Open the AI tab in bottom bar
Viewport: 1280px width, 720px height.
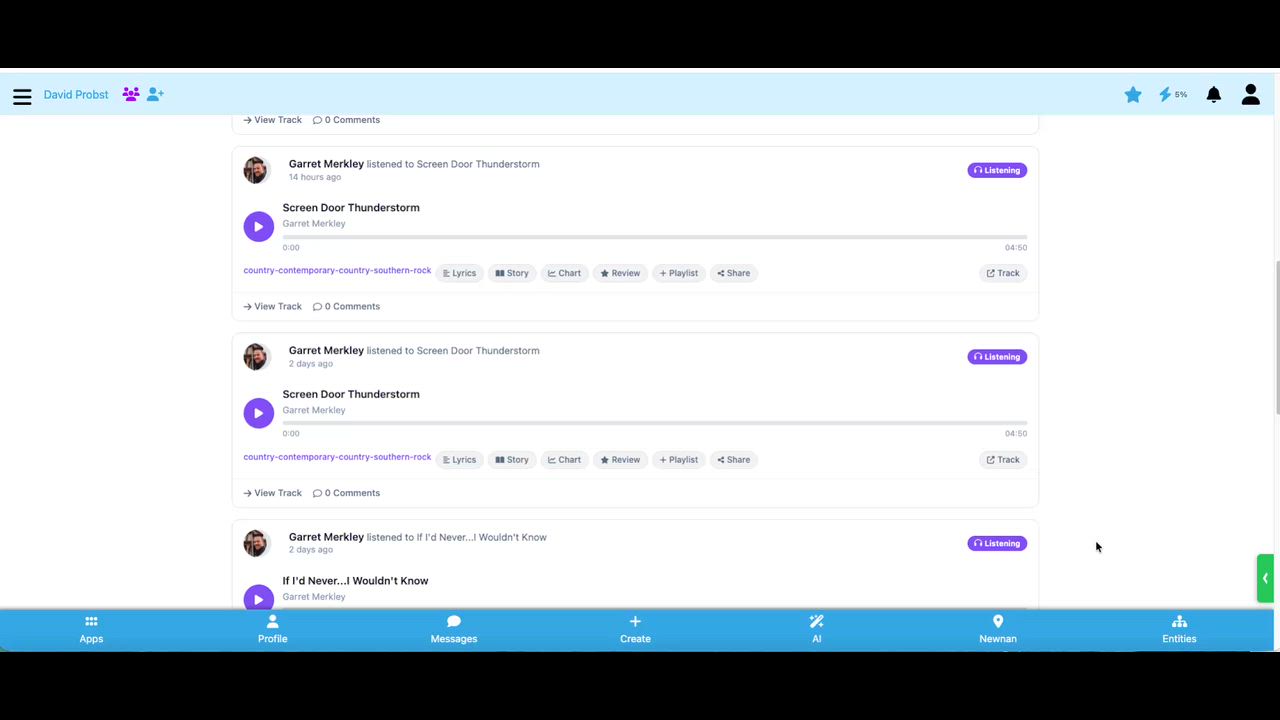pyautogui.click(x=817, y=630)
